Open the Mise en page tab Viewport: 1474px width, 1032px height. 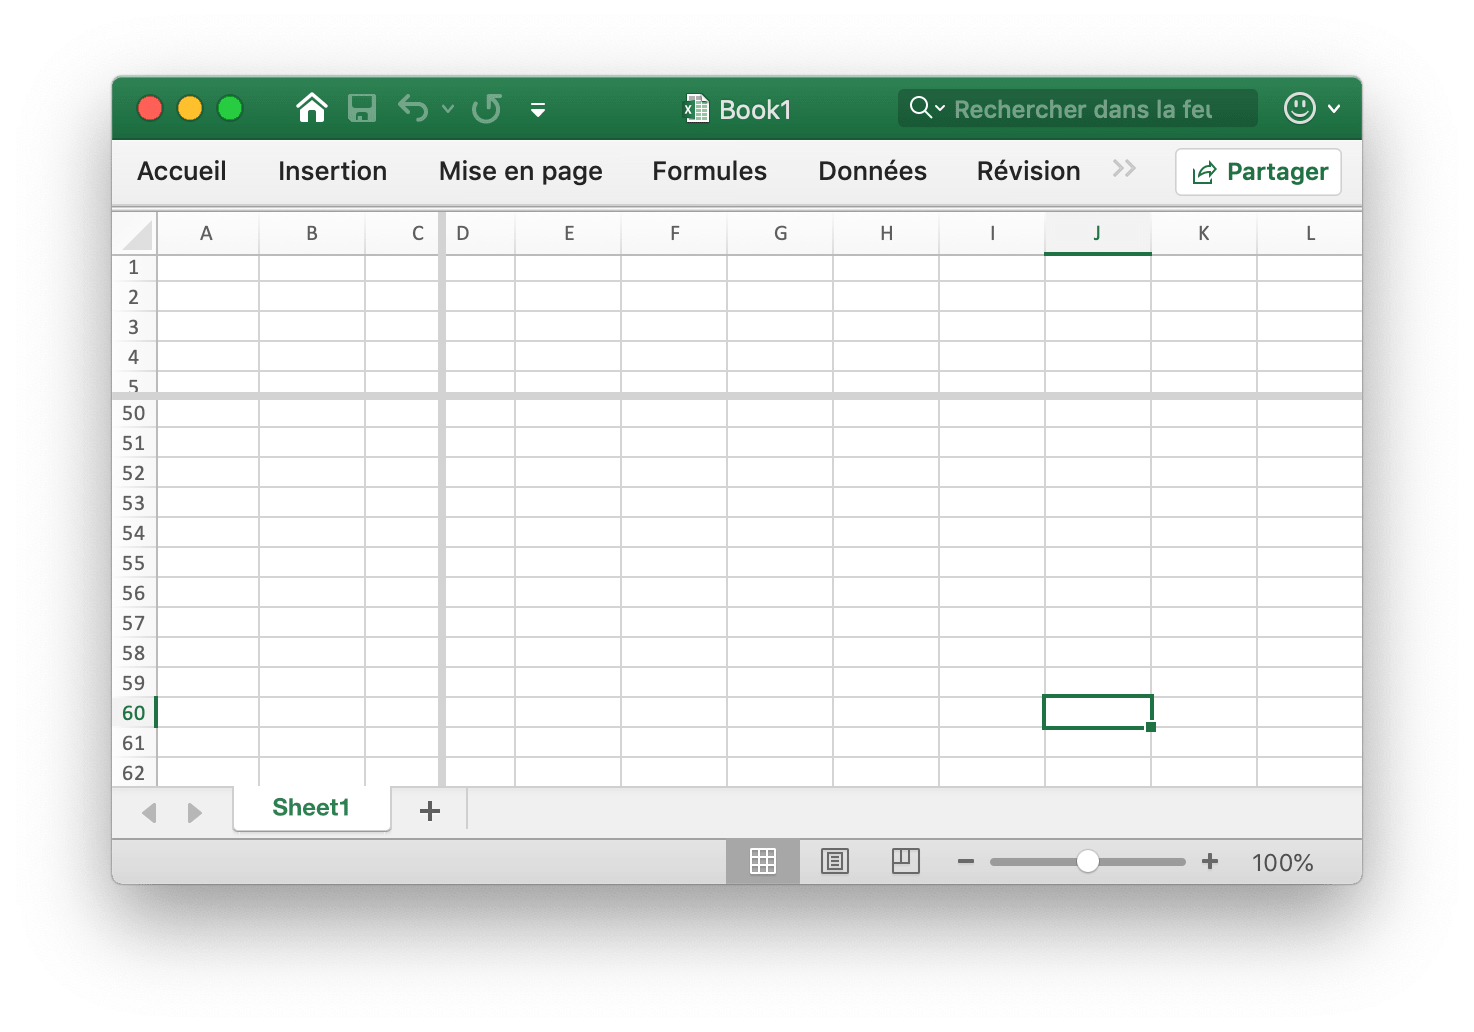pos(520,171)
